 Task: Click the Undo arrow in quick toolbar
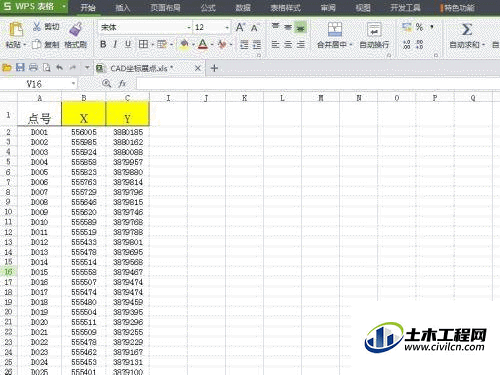coord(59,68)
